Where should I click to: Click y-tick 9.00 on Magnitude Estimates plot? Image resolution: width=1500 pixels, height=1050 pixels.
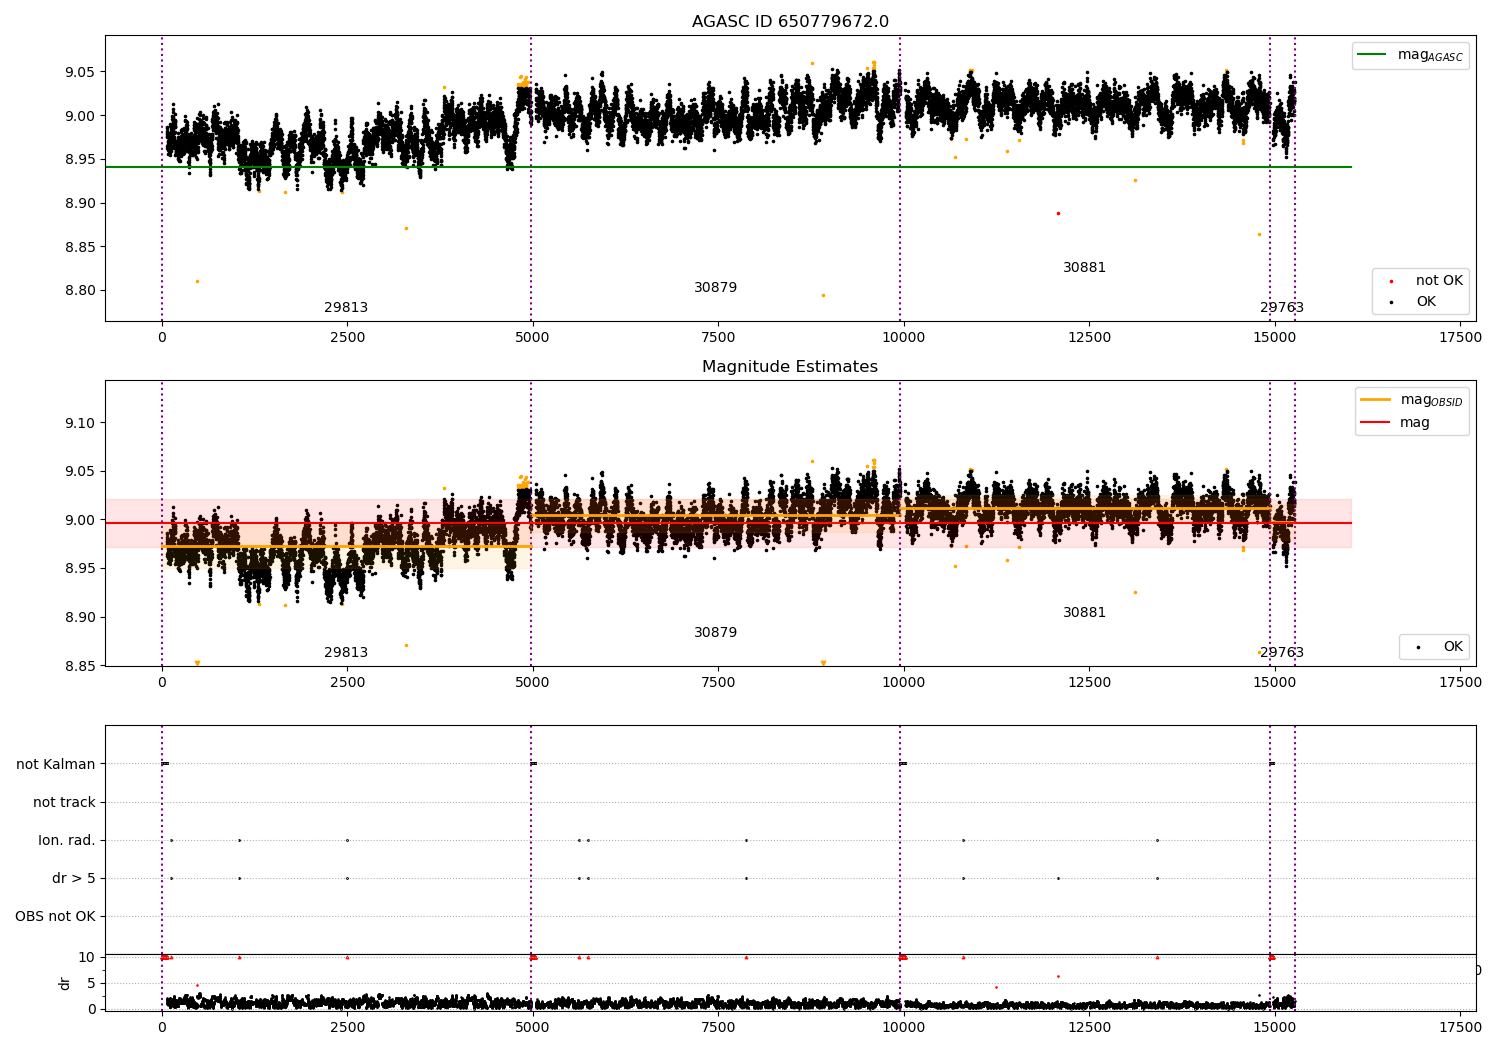80,520
